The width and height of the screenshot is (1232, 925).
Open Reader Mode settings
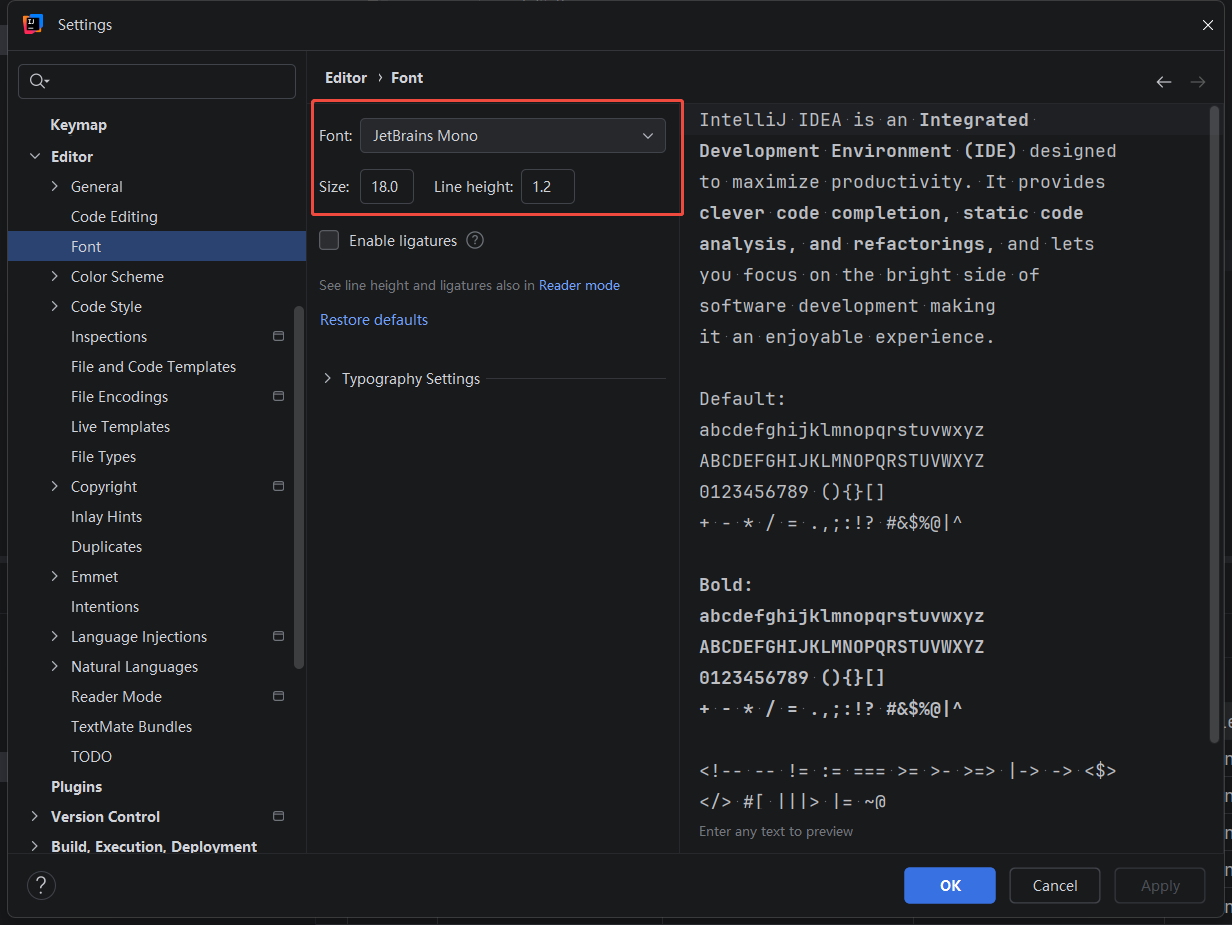point(116,697)
